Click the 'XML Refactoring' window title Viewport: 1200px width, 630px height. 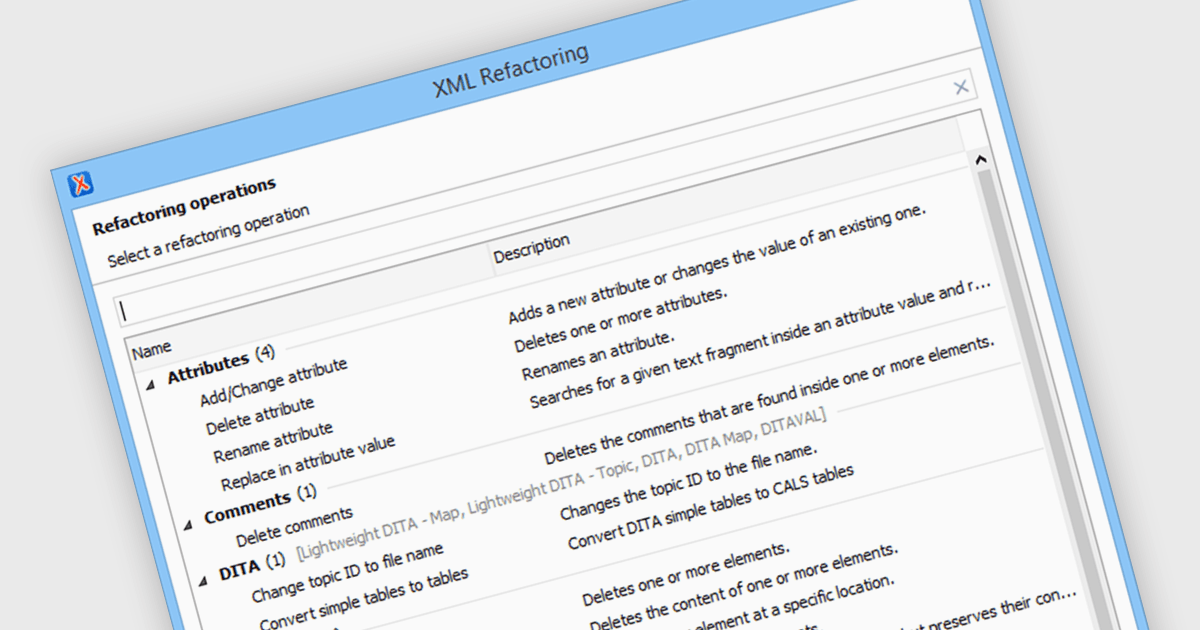click(x=511, y=69)
